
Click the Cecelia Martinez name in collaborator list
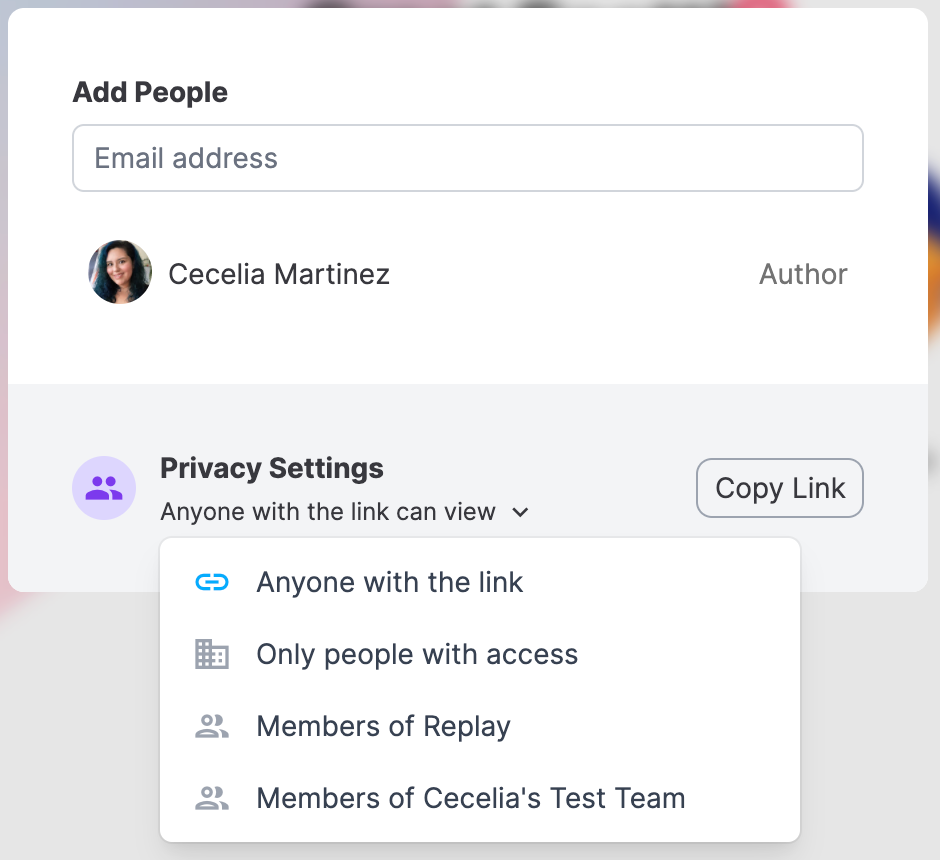279,274
